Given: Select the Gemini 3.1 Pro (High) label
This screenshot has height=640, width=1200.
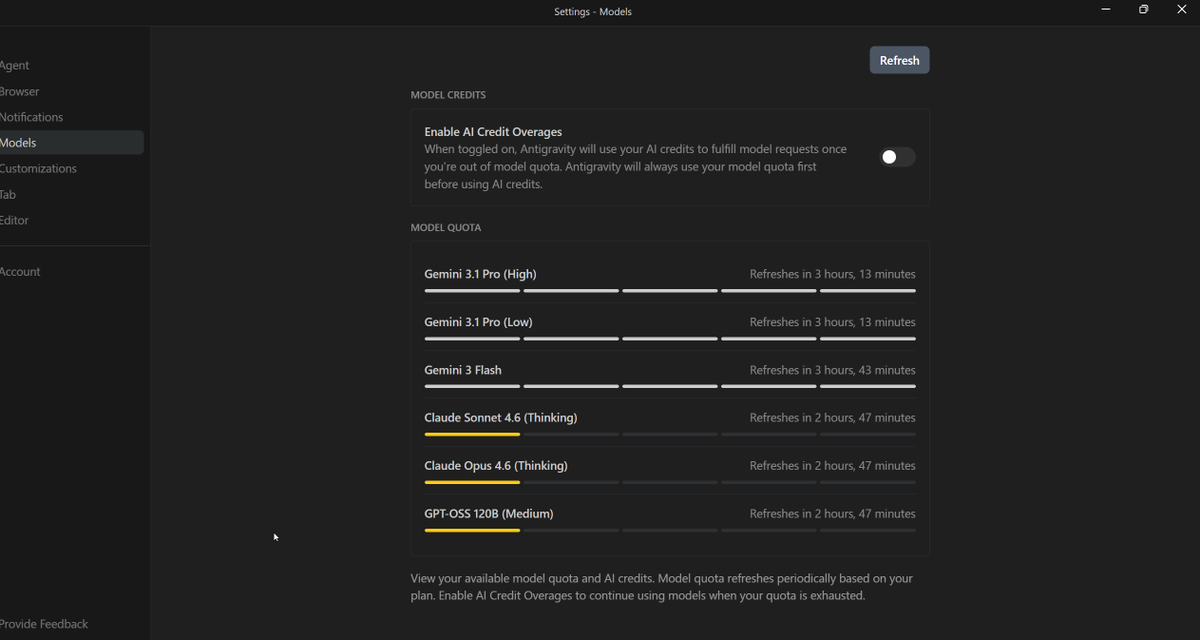Looking at the screenshot, I should [x=480, y=274].
